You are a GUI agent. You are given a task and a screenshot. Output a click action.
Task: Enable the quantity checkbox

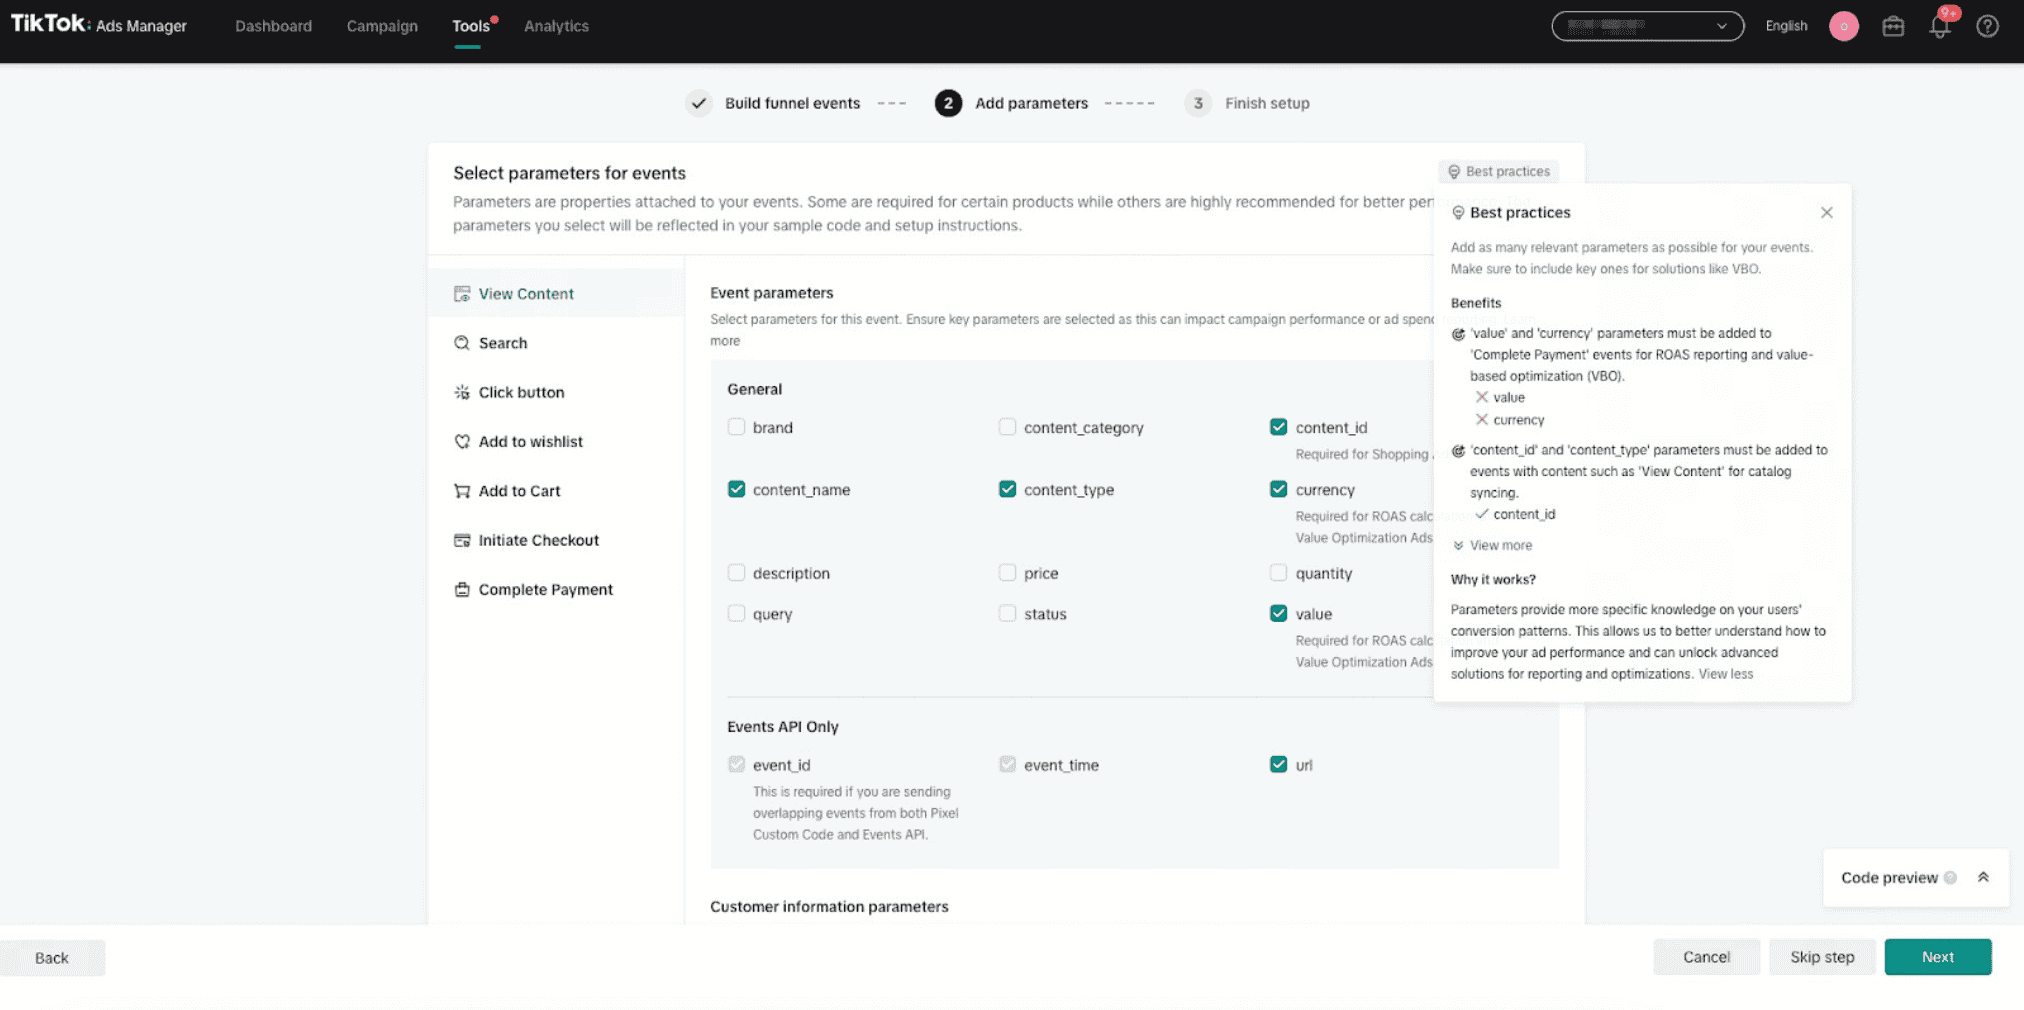click(1278, 573)
